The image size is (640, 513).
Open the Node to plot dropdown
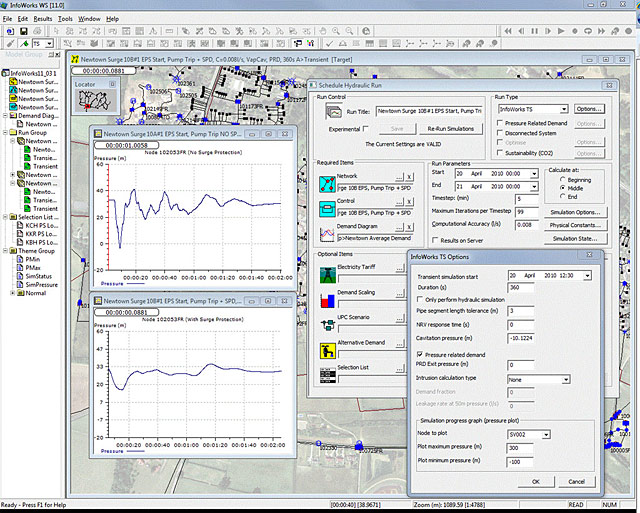tap(546, 435)
